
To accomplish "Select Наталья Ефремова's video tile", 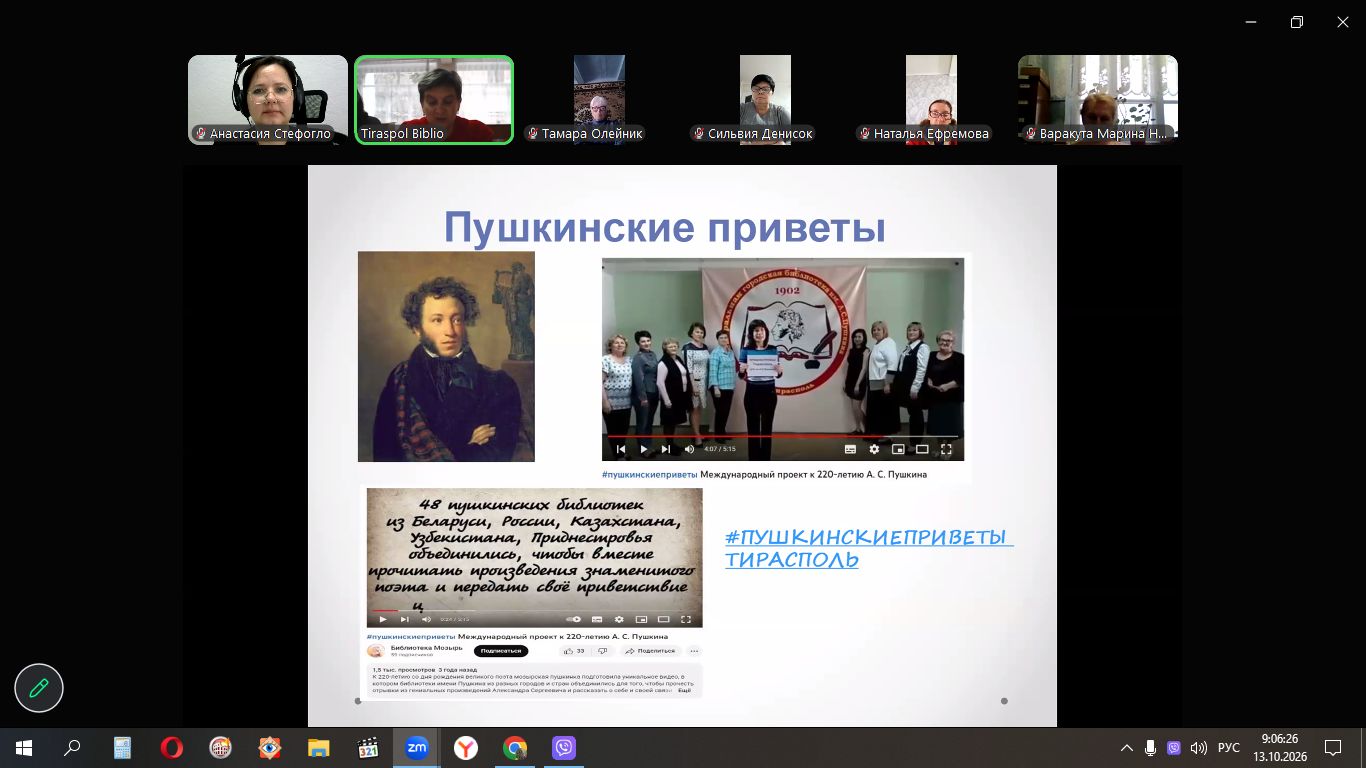I will click(932, 100).
